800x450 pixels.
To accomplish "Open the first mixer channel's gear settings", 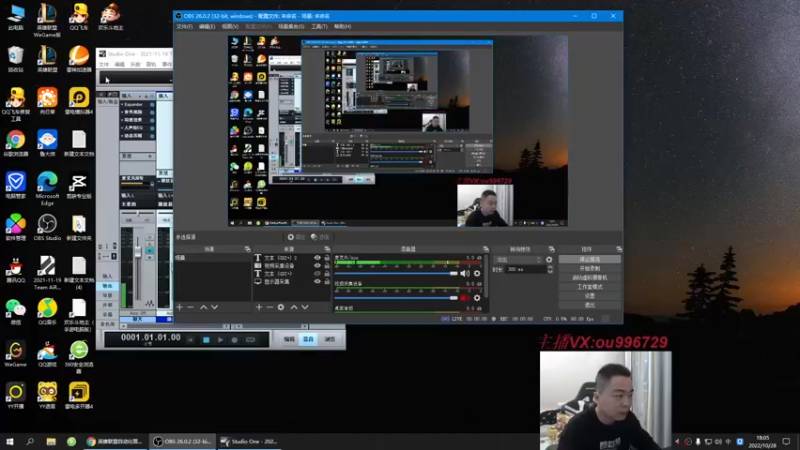I will pos(477,273).
